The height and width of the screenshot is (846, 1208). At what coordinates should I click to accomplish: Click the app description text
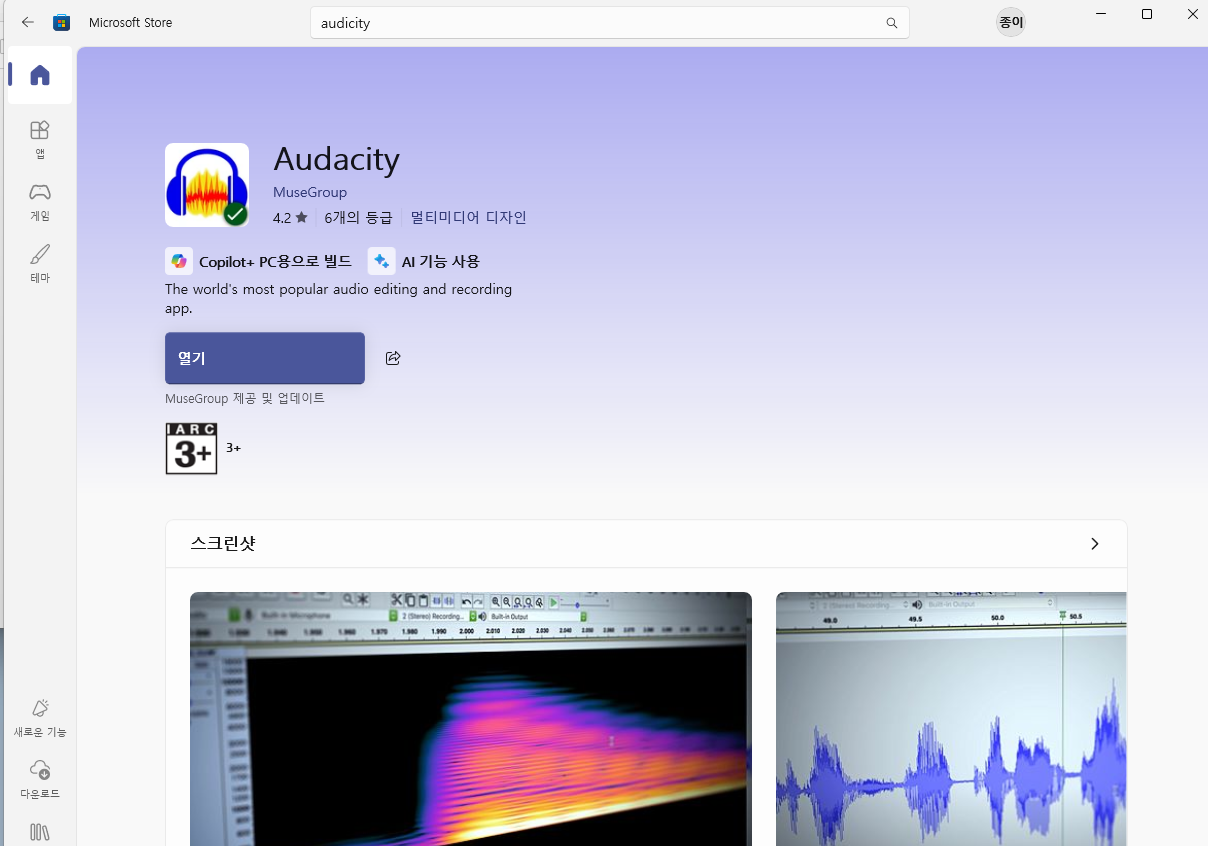pos(338,298)
